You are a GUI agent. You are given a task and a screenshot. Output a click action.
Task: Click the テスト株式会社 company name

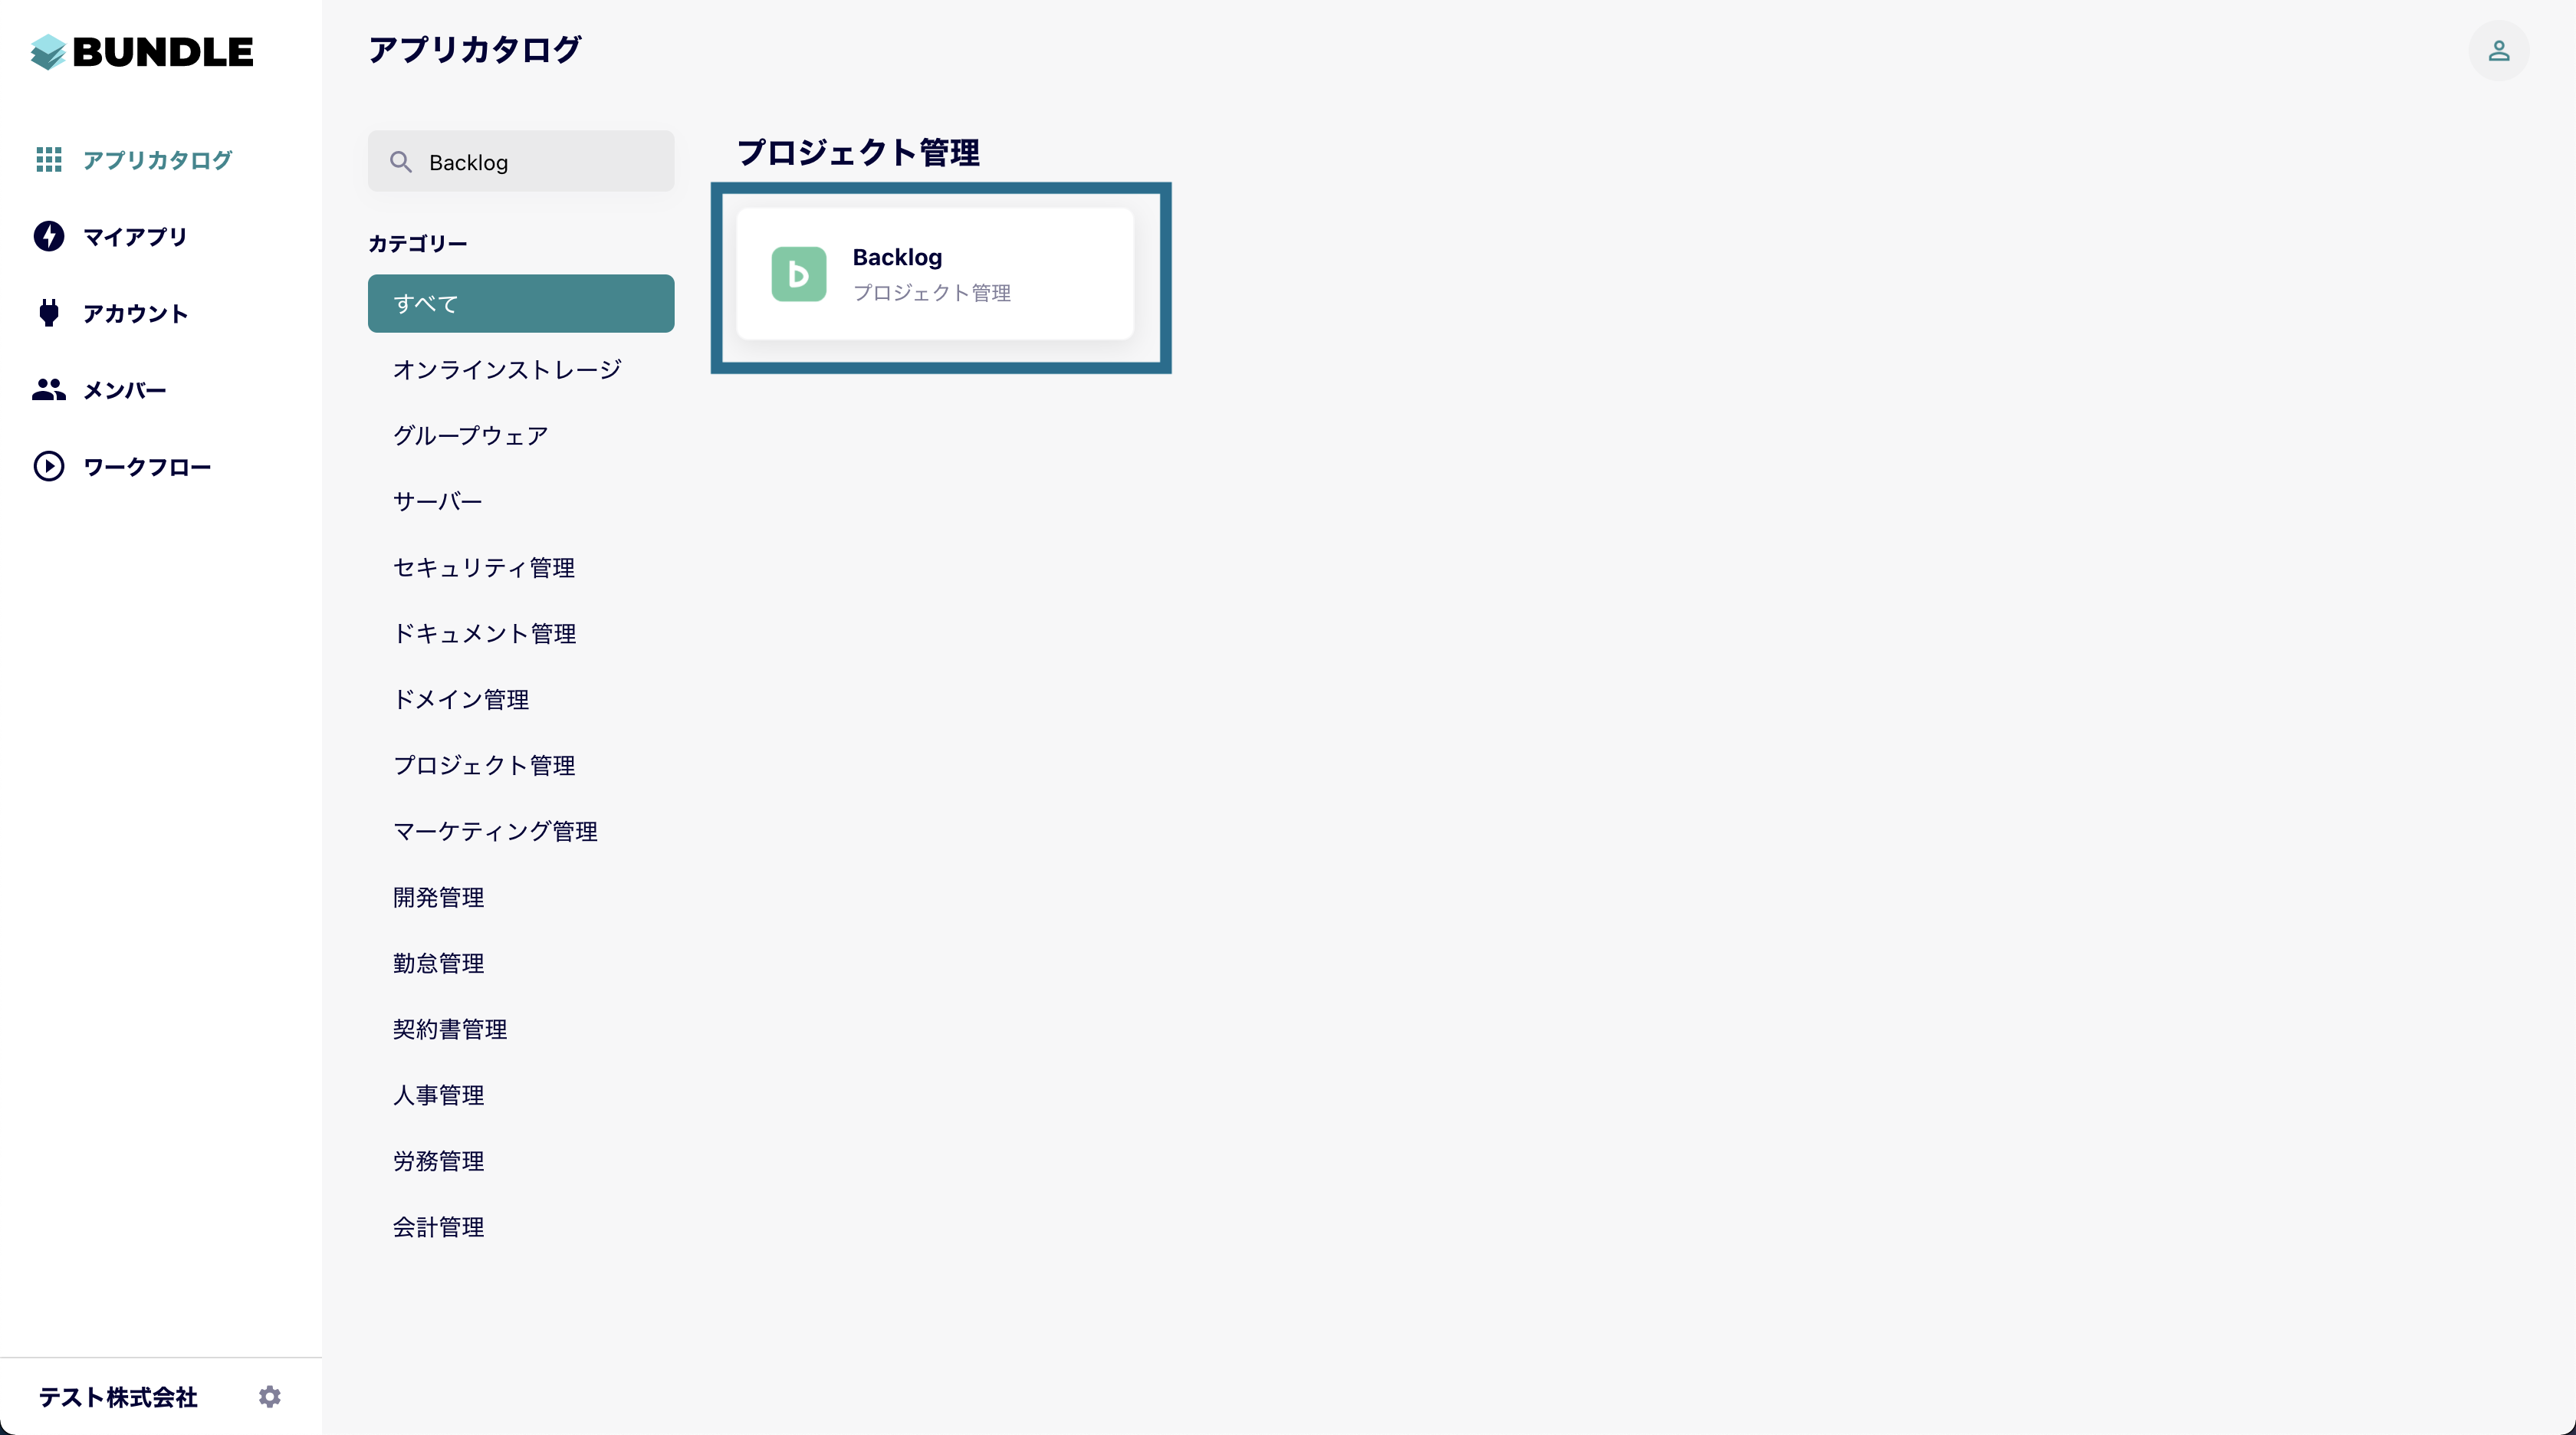[118, 1397]
